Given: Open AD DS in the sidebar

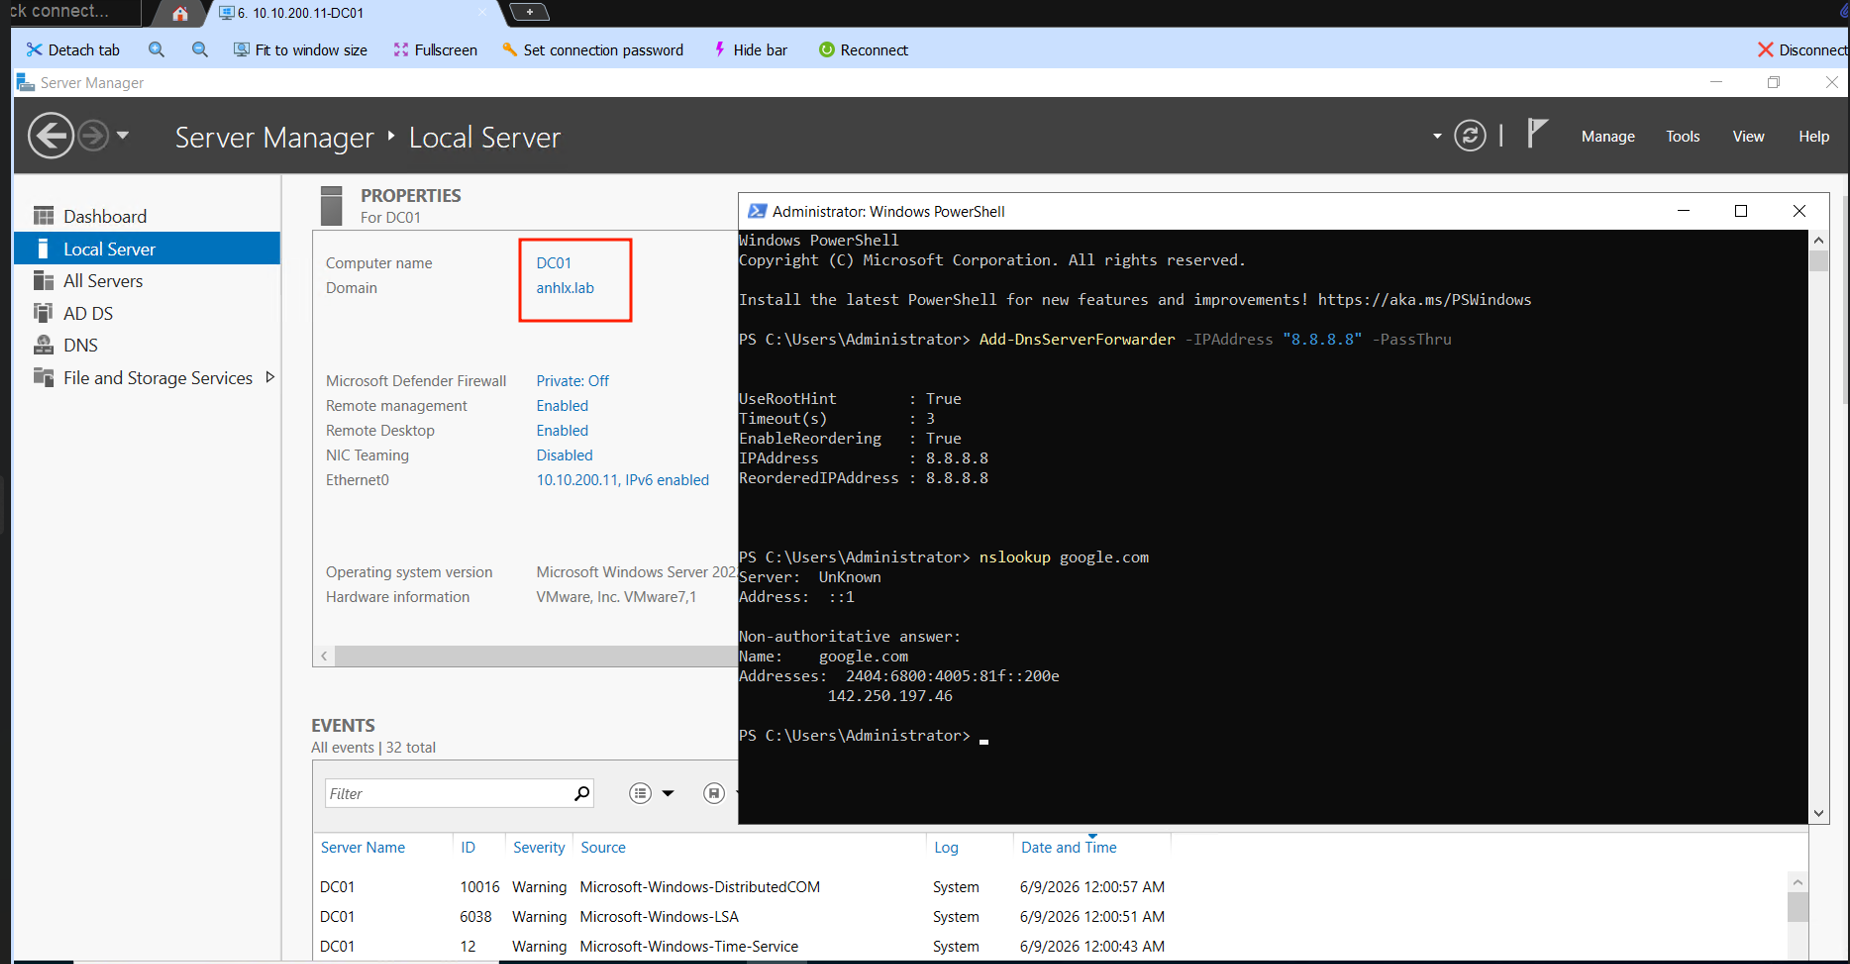Looking at the screenshot, I should point(147,313).
